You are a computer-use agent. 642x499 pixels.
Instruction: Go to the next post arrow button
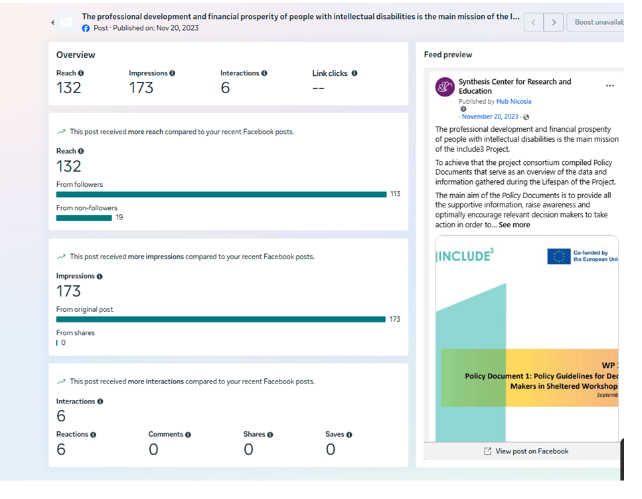coord(554,23)
